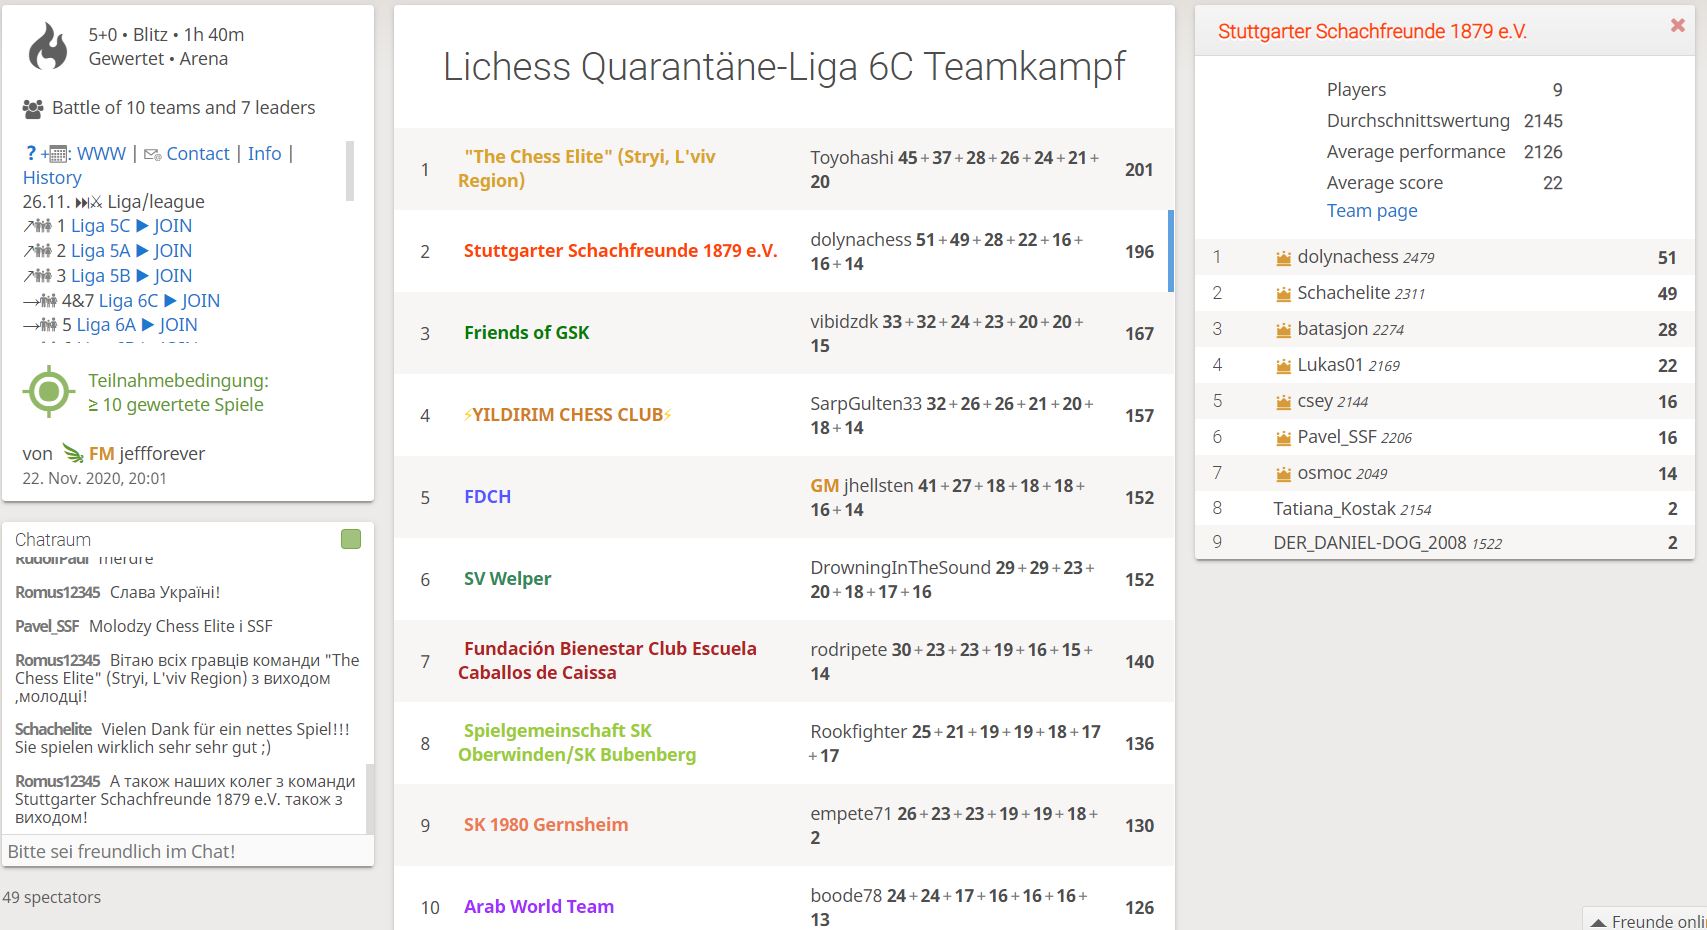Open the Liga 5C link
This screenshot has height=930, width=1707.
(x=100, y=226)
